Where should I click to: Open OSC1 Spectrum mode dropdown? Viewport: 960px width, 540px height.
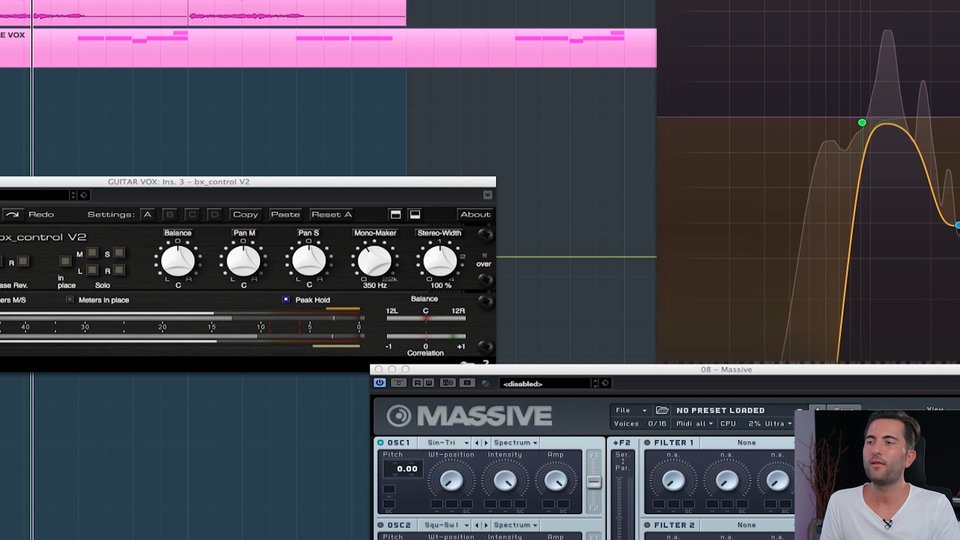[516, 442]
